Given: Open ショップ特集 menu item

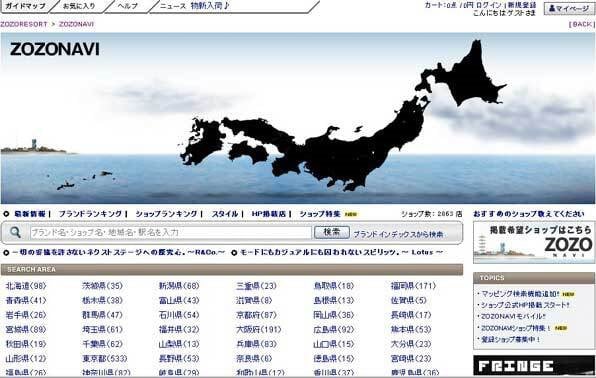Looking at the screenshot, I should tap(320, 214).
